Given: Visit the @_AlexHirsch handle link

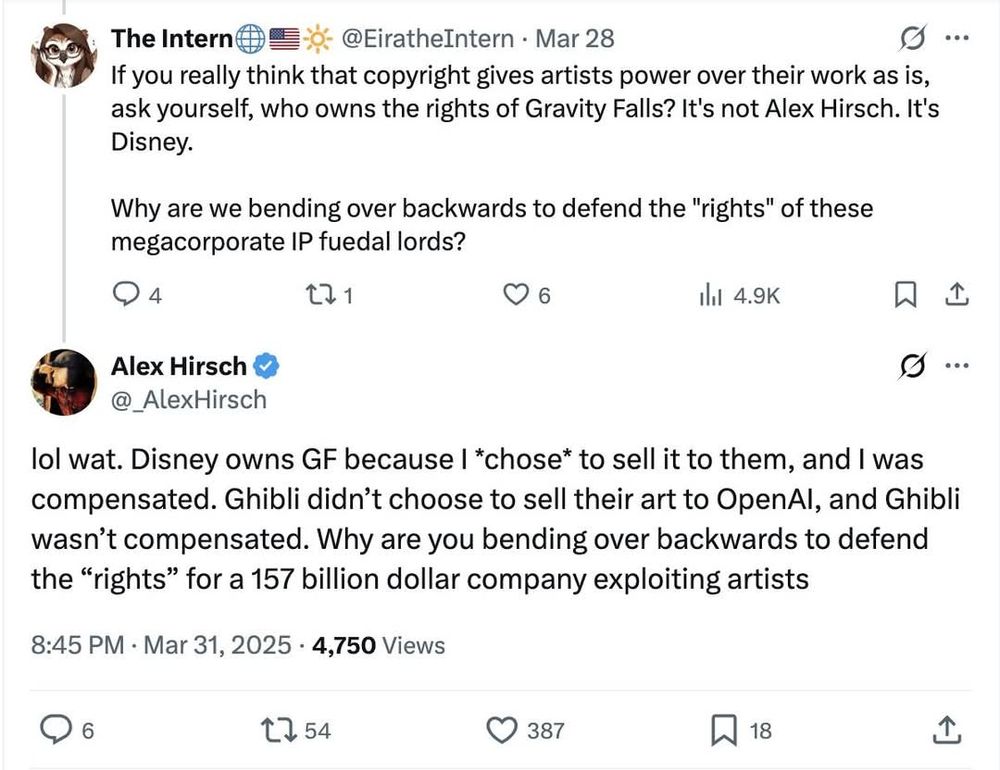Looking at the screenshot, I should pyautogui.click(x=188, y=400).
